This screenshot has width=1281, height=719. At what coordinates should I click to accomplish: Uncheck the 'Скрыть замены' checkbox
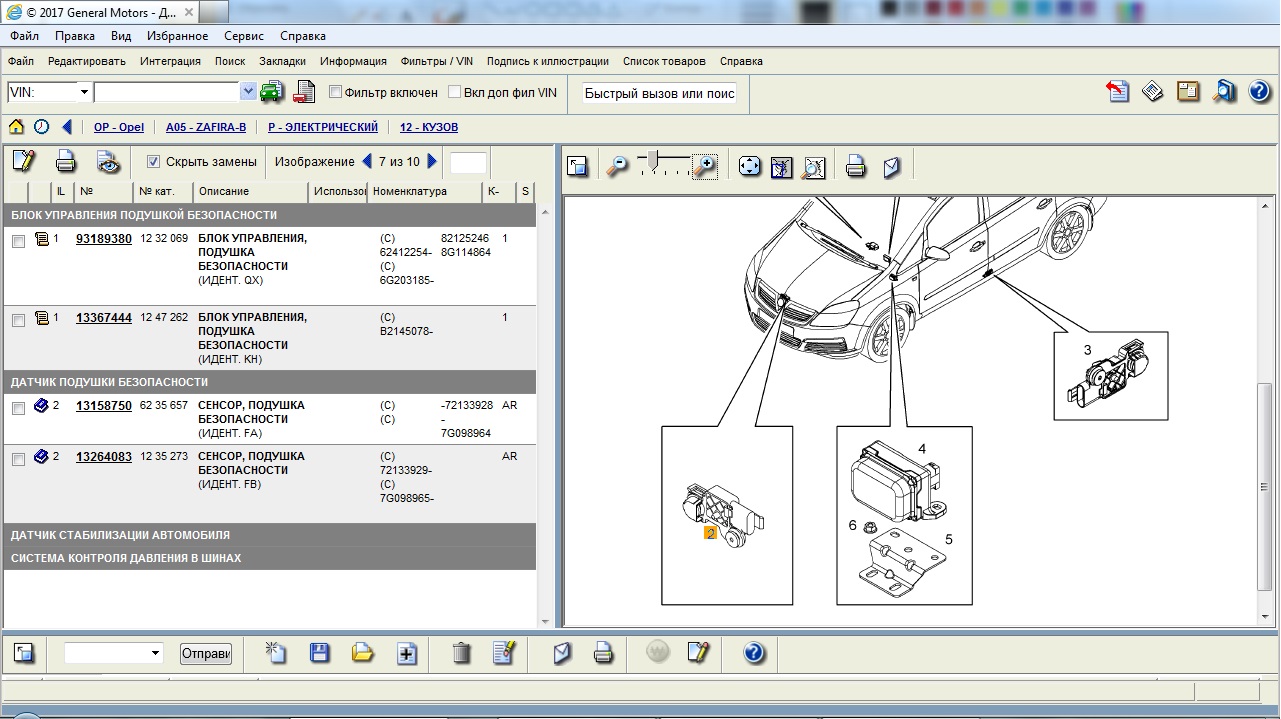[x=153, y=161]
